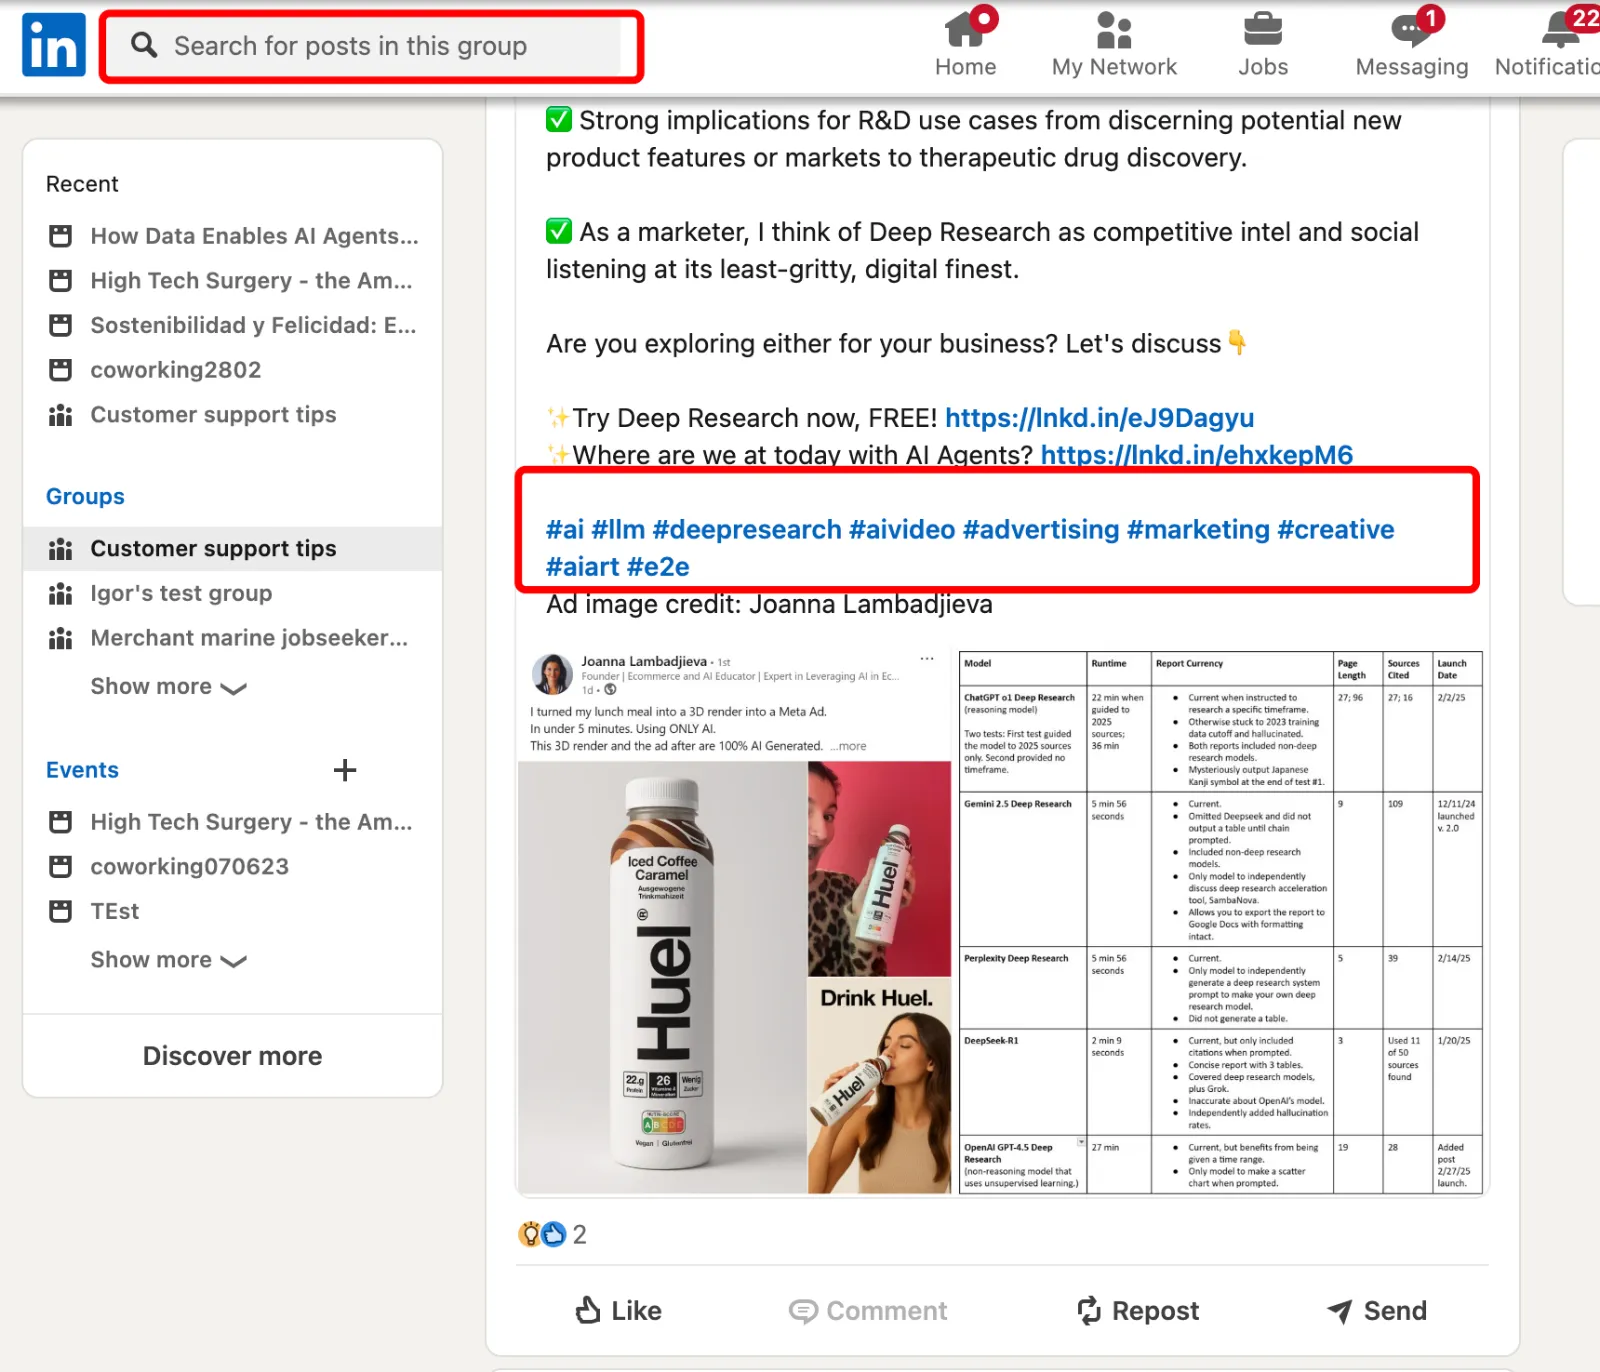Click the #advertising hashtag
Screen dimensions: 1600x1372
pyautogui.click(x=1041, y=529)
